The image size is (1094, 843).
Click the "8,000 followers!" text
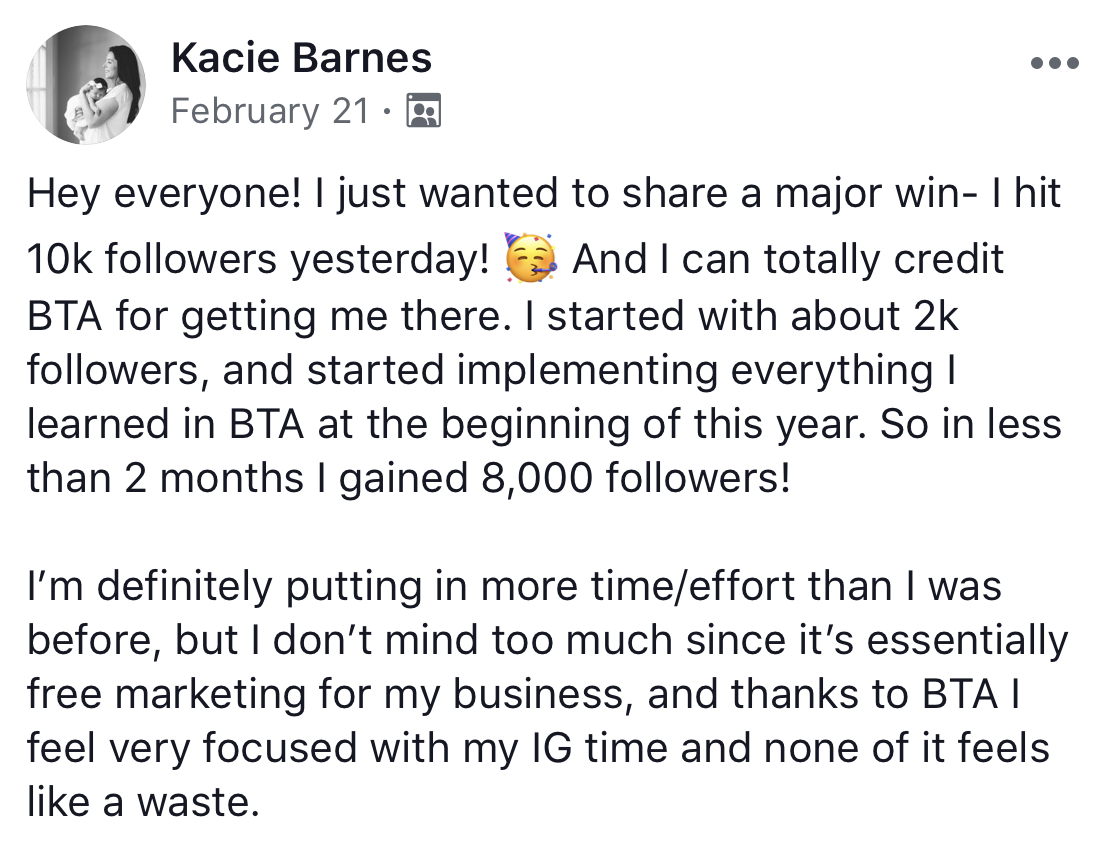coord(636,479)
